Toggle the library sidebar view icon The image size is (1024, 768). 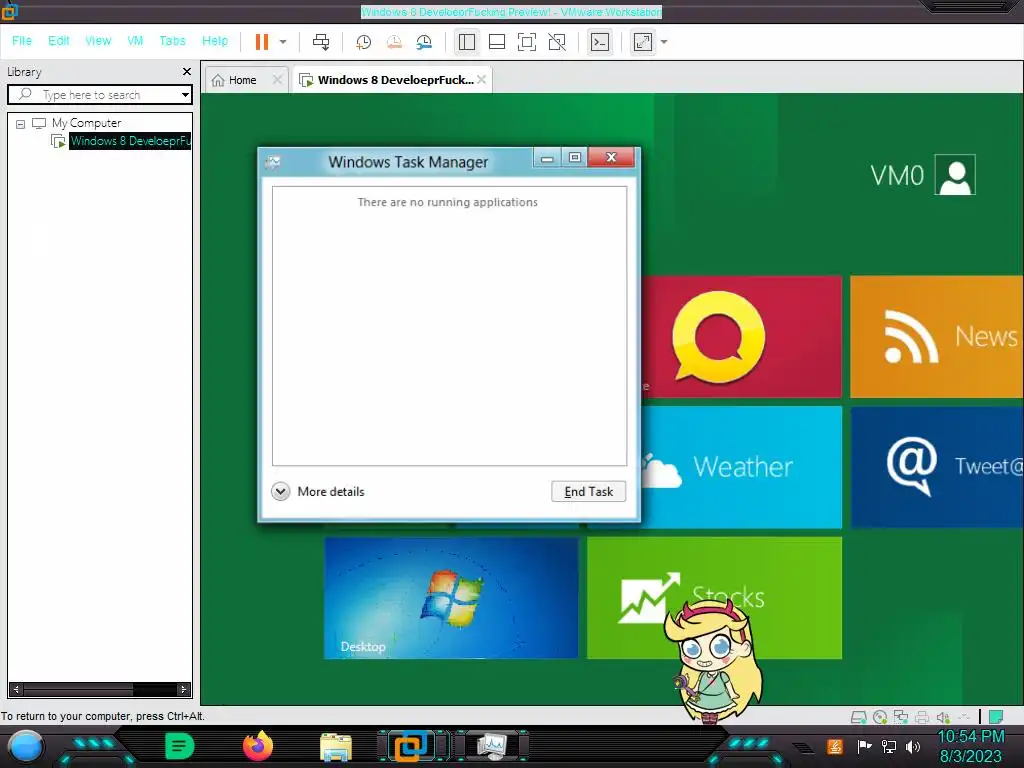(467, 42)
